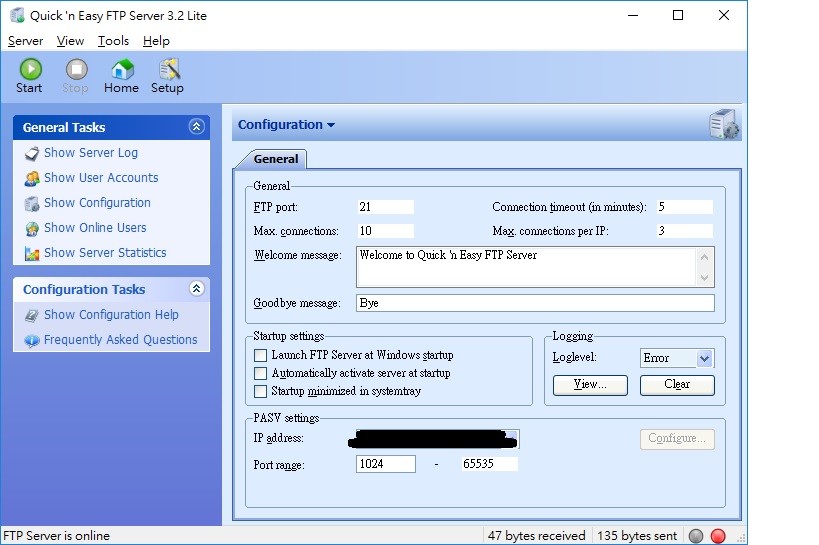Open Show User Accounts link
The image size is (819, 545).
101,178
